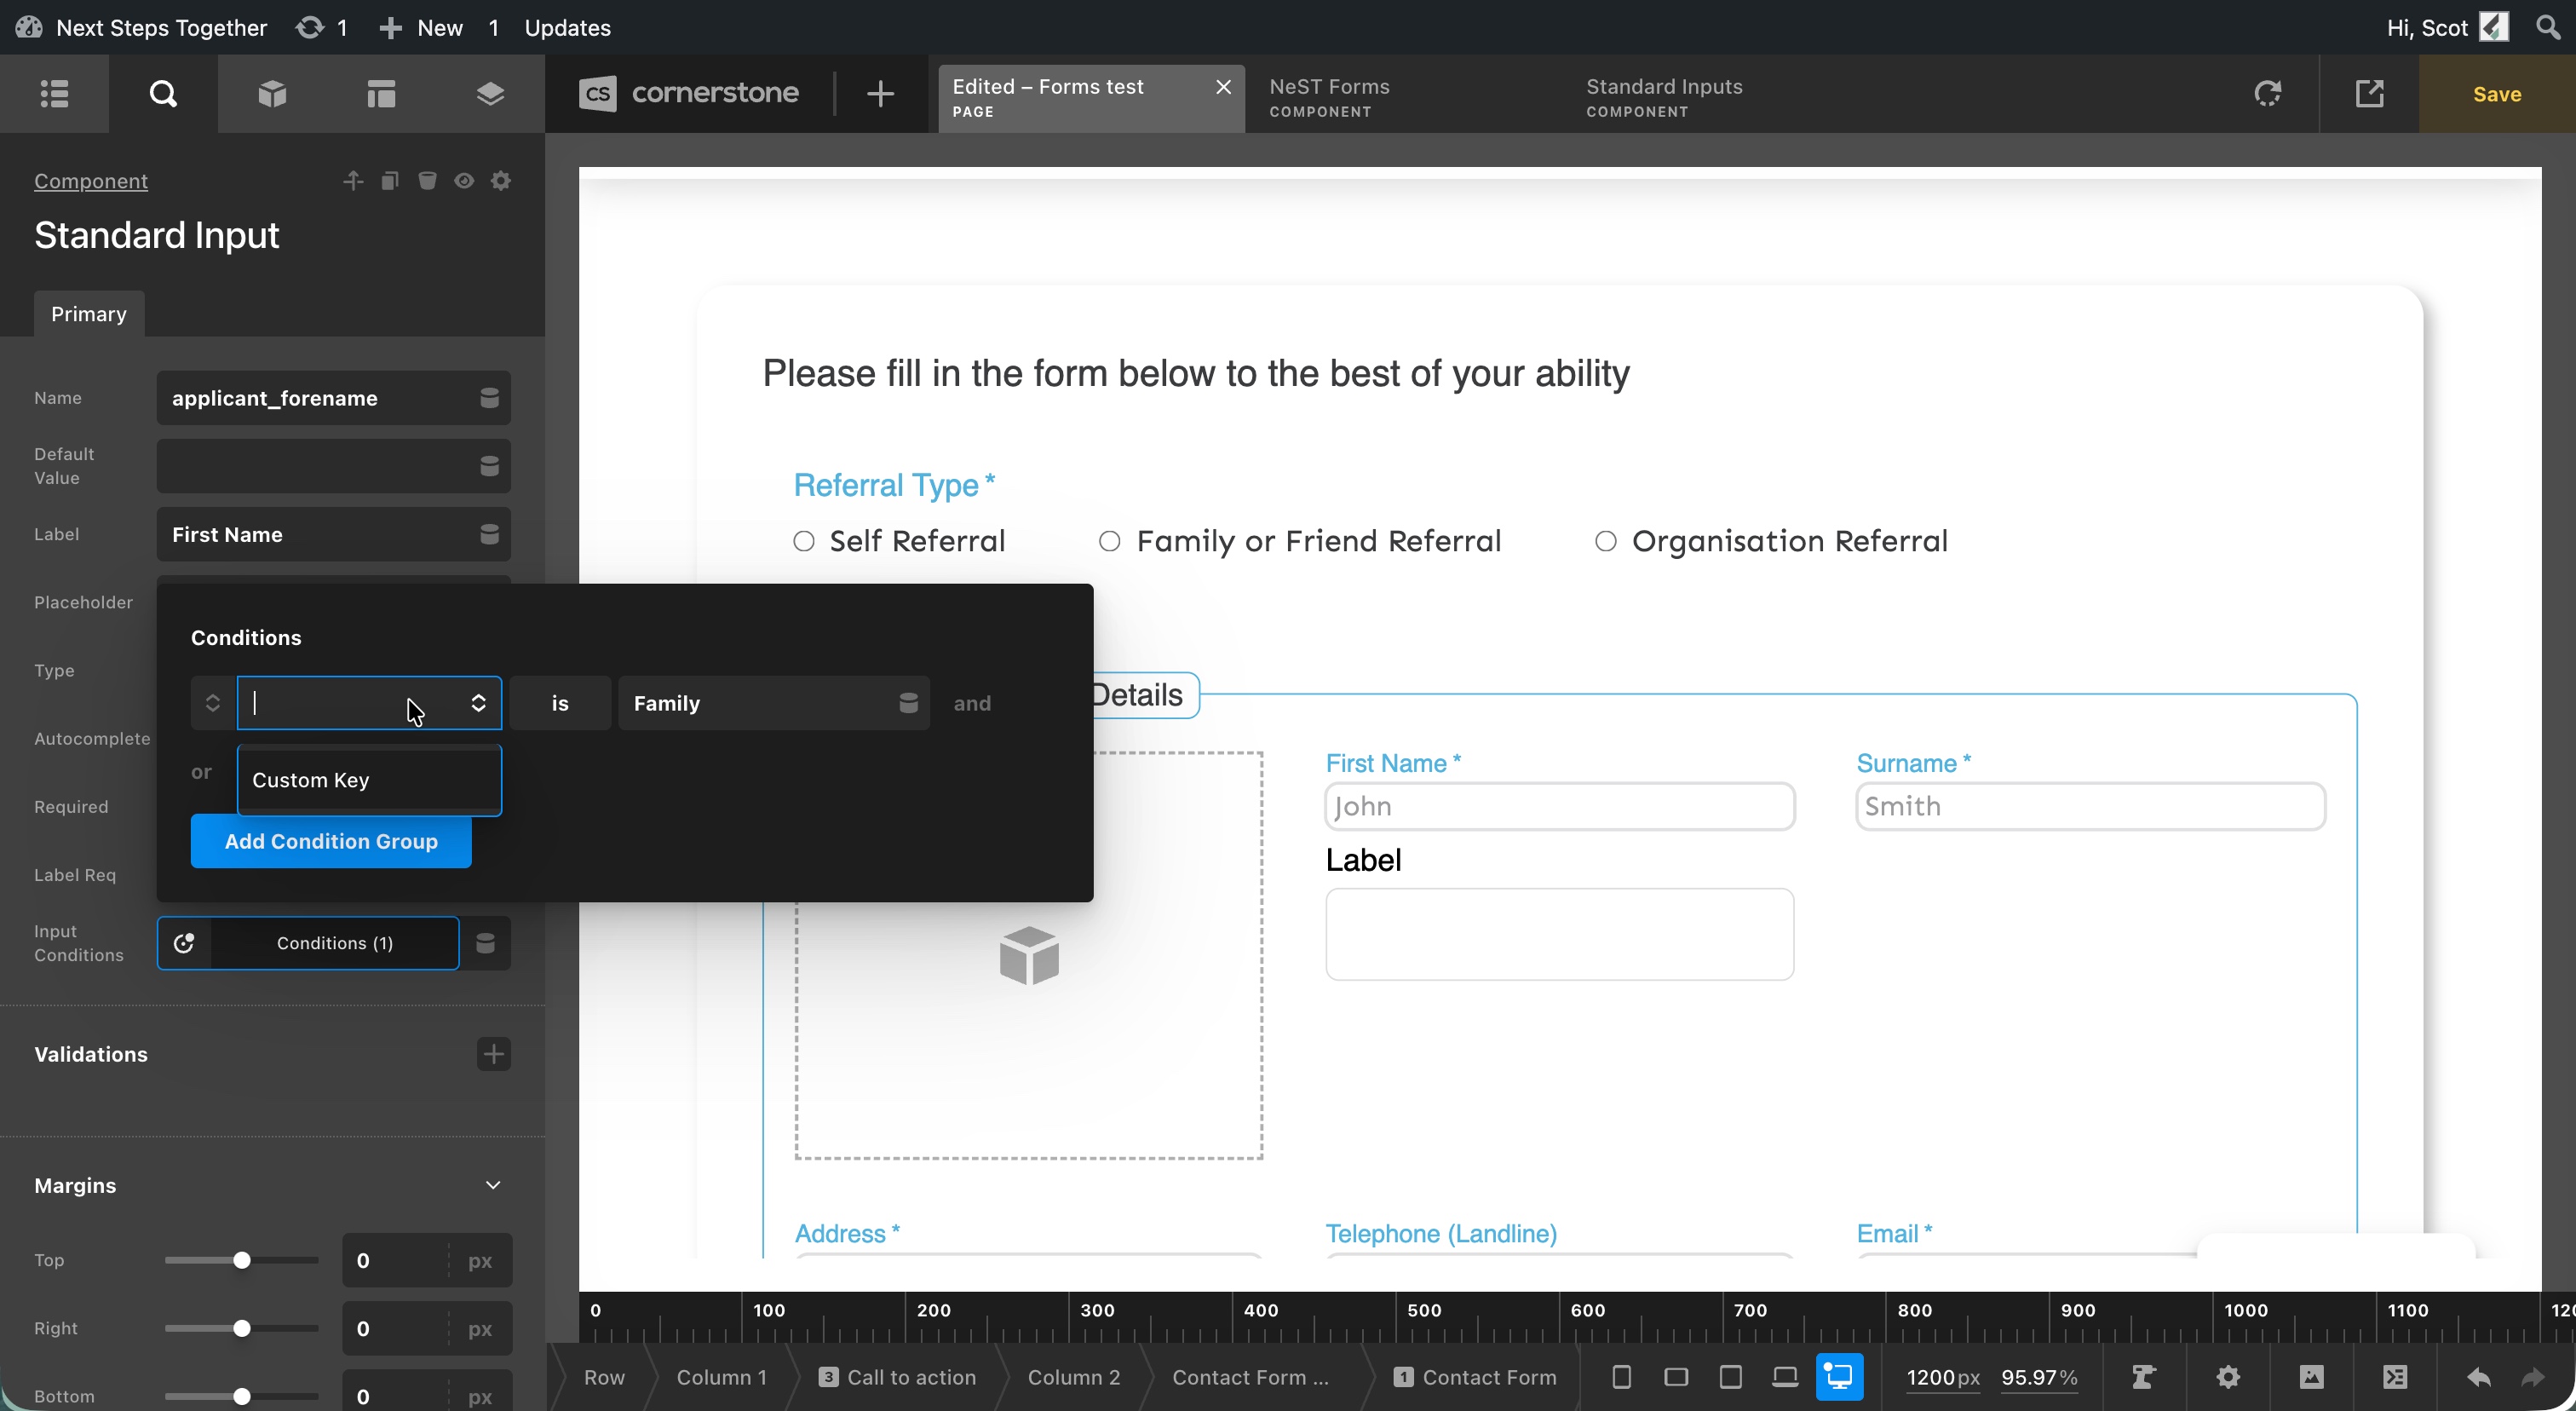Open preview in new window icon
Image resolution: width=2576 pixels, height=1411 pixels.
click(2369, 94)
